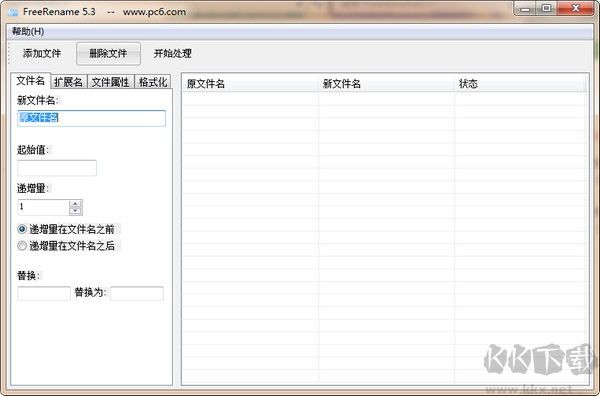Click the 开始处理 toolbar button
The height and width of the screenshot is (396, 600).
(173, 54)
